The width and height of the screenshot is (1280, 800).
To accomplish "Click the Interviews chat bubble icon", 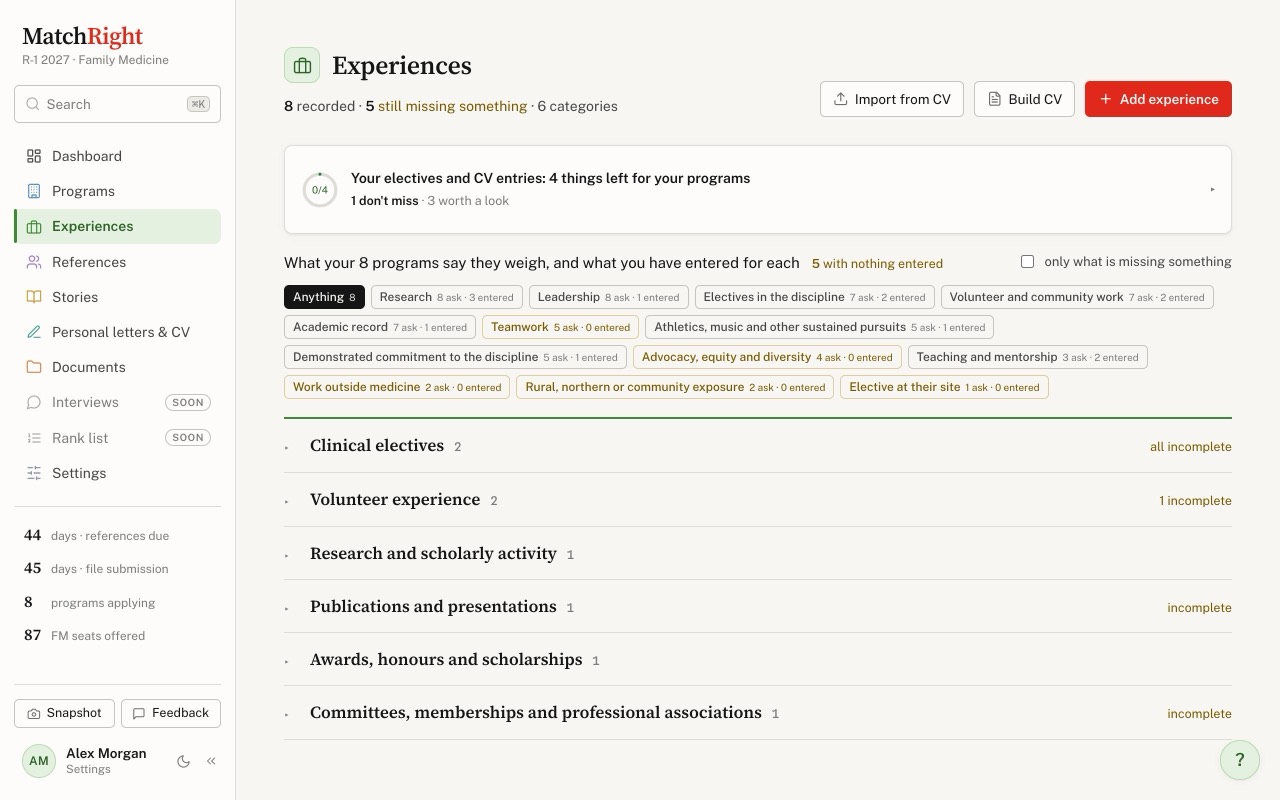I will point(34,402).
